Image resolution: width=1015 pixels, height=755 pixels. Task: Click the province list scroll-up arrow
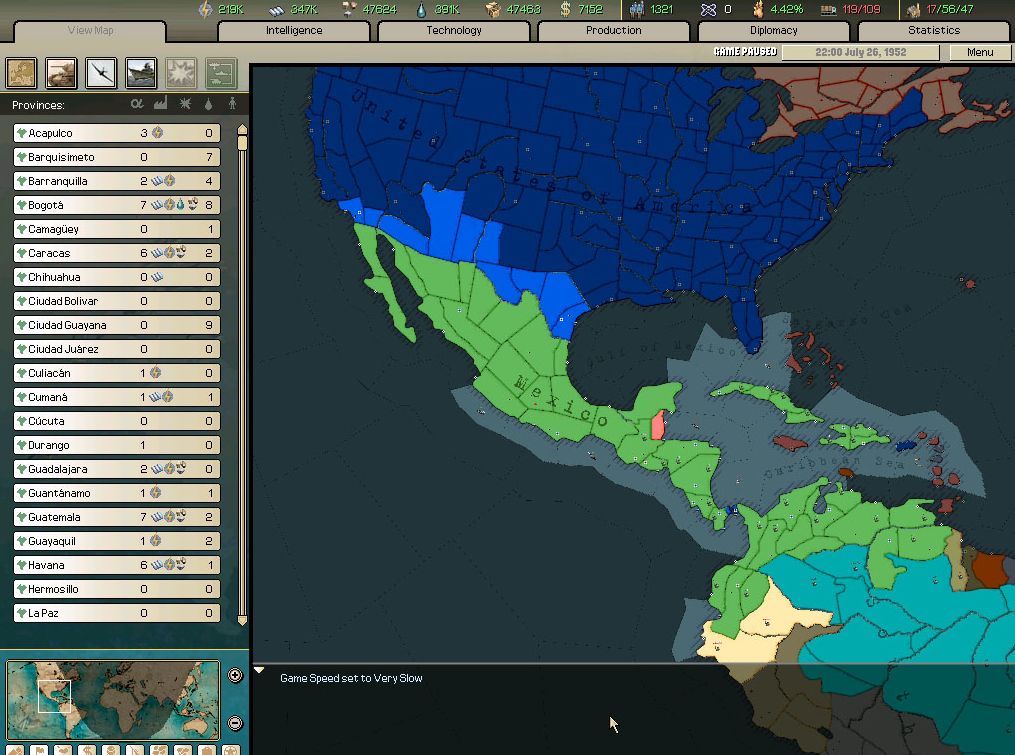pos(242,128)
